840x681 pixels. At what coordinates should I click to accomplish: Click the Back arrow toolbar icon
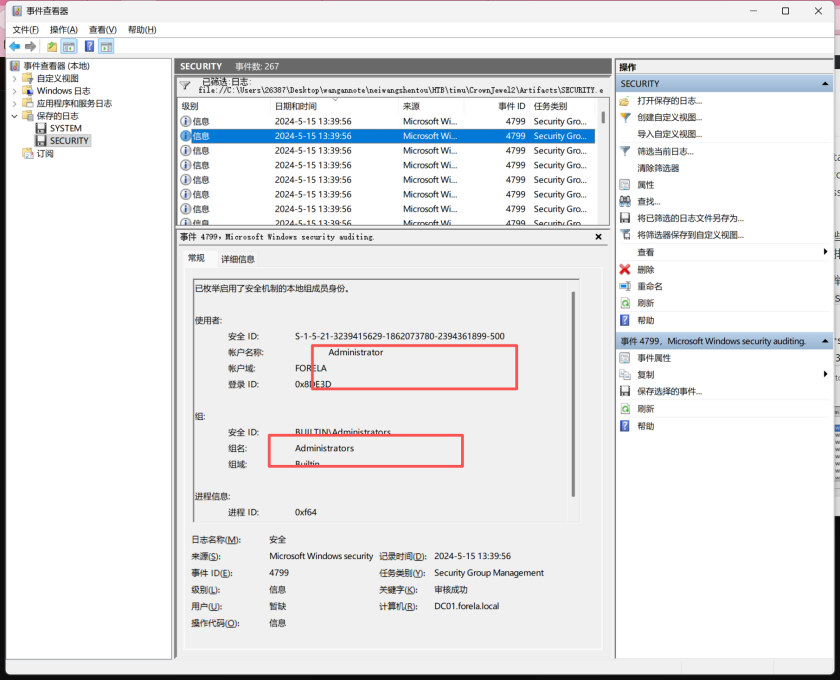pos(15,47)
